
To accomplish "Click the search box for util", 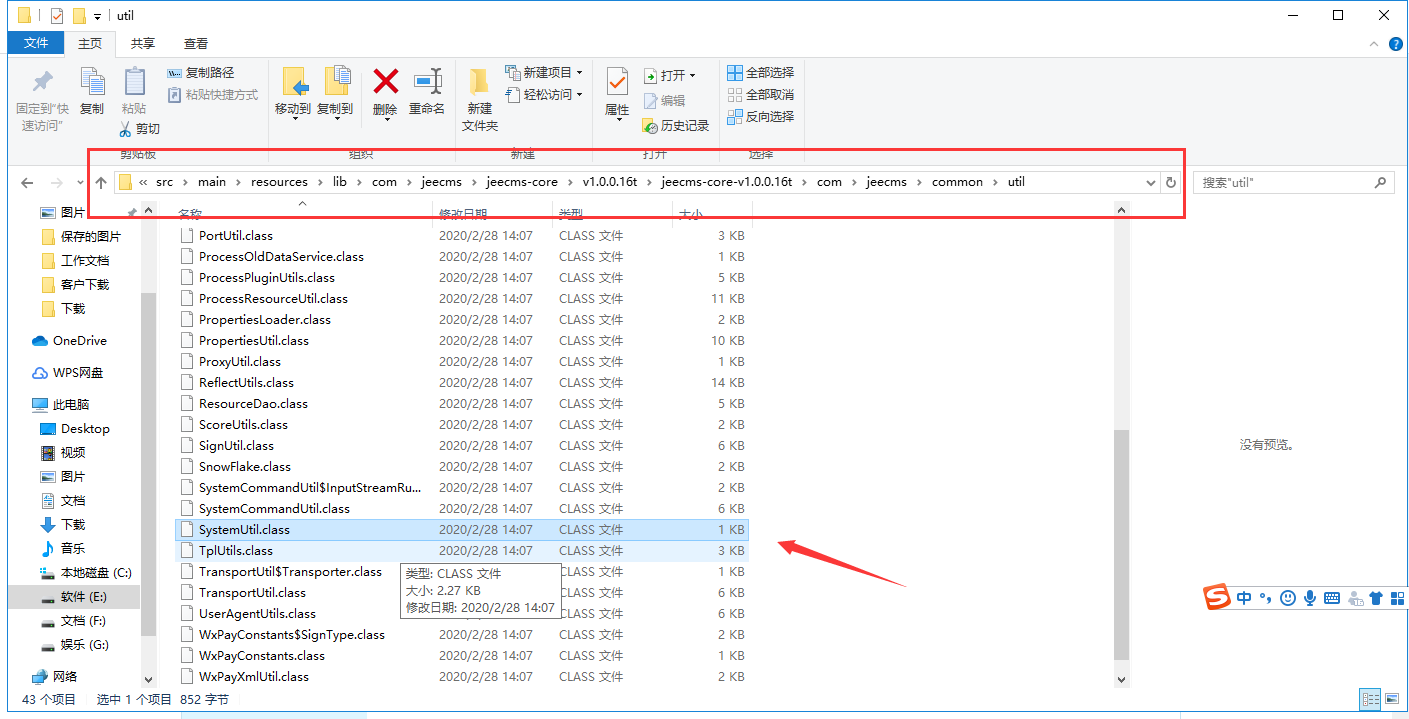I will pyautogui.click(x=1285, y=182).
